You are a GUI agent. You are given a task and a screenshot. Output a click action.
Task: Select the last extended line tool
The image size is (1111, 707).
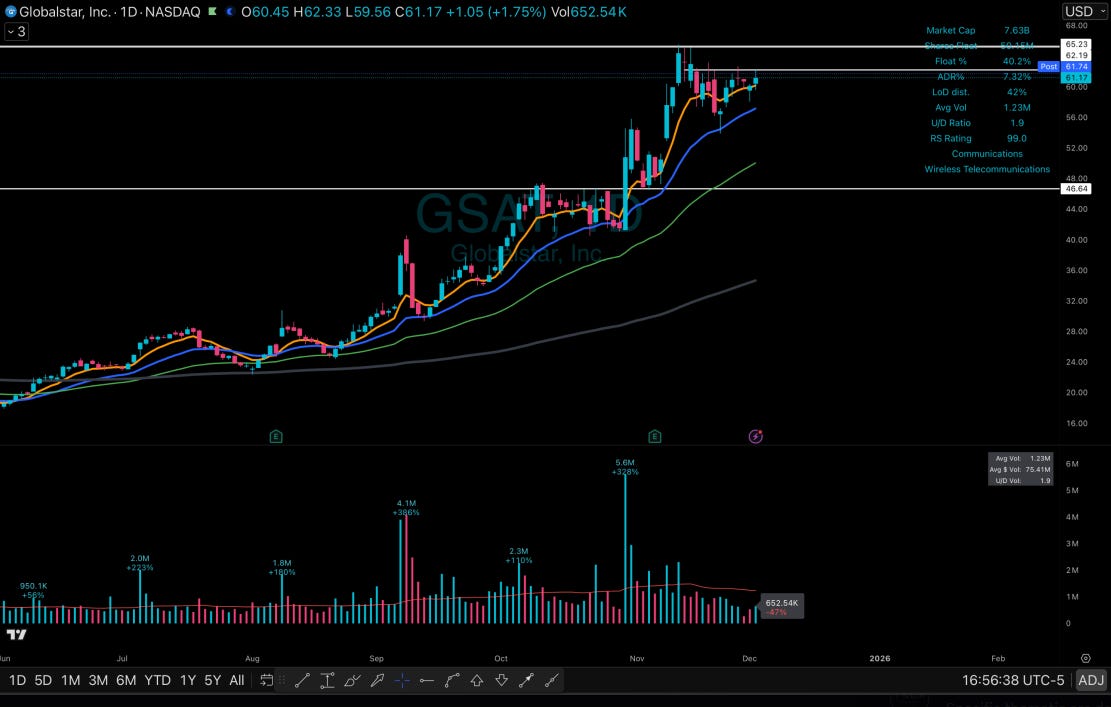pos(551,680)
